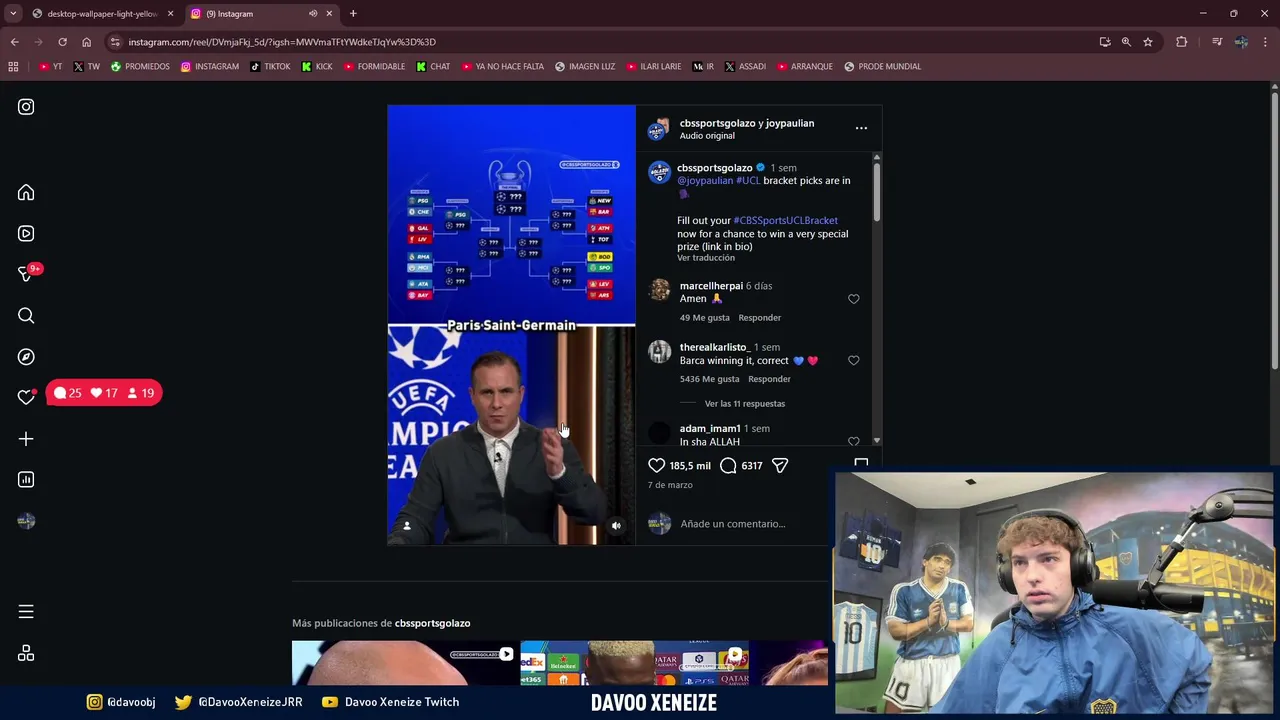Like marcellherpai's comment
The height and width of the screenshot is (720, 1280).
[x=853, y=299]
